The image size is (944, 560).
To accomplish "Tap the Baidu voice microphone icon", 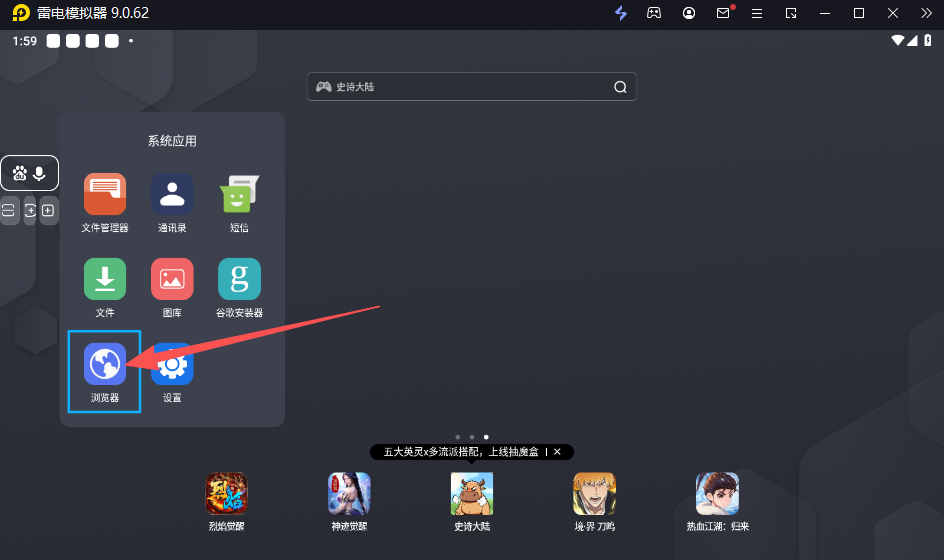I will [39, 173].
